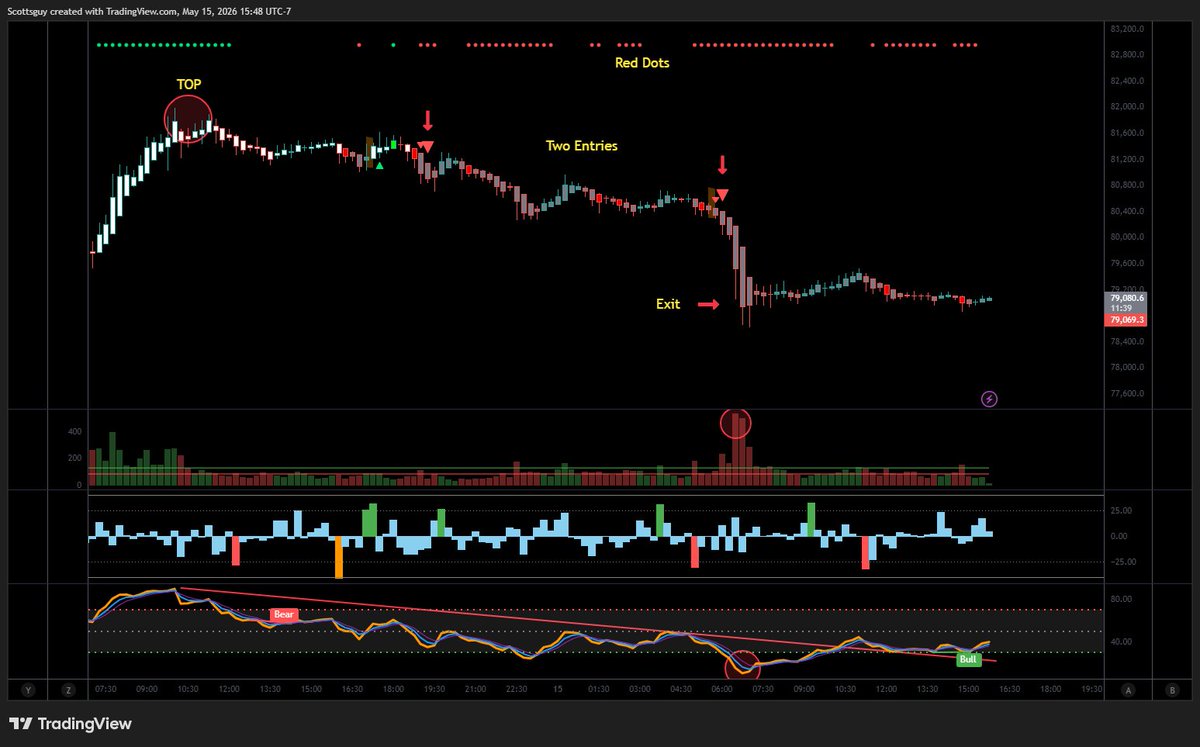Select the orange bar in the histogram pane
Image resolution: width=1200 pixels, height=747 pixels.
click(x=339, y=557)
